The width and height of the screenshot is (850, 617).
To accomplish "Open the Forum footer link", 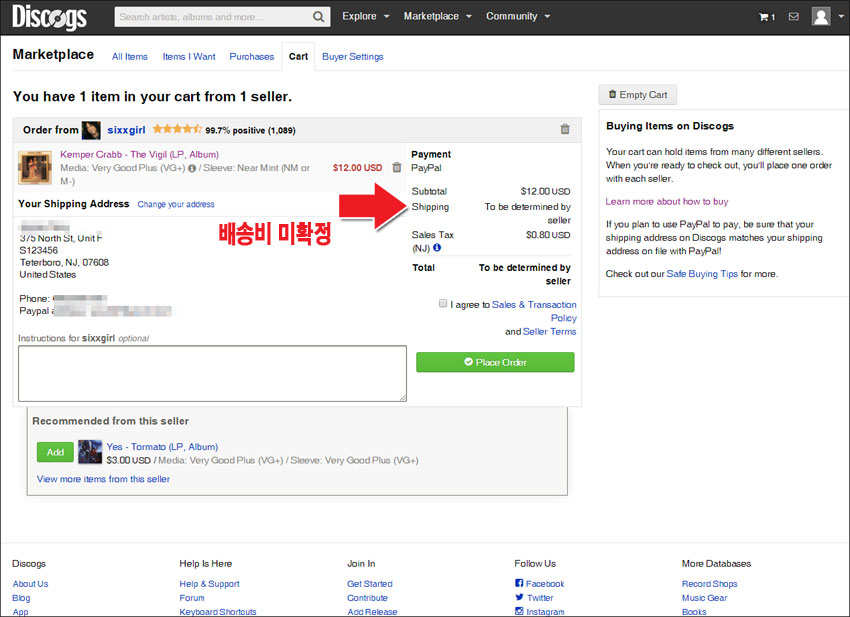I will [192, 598].
